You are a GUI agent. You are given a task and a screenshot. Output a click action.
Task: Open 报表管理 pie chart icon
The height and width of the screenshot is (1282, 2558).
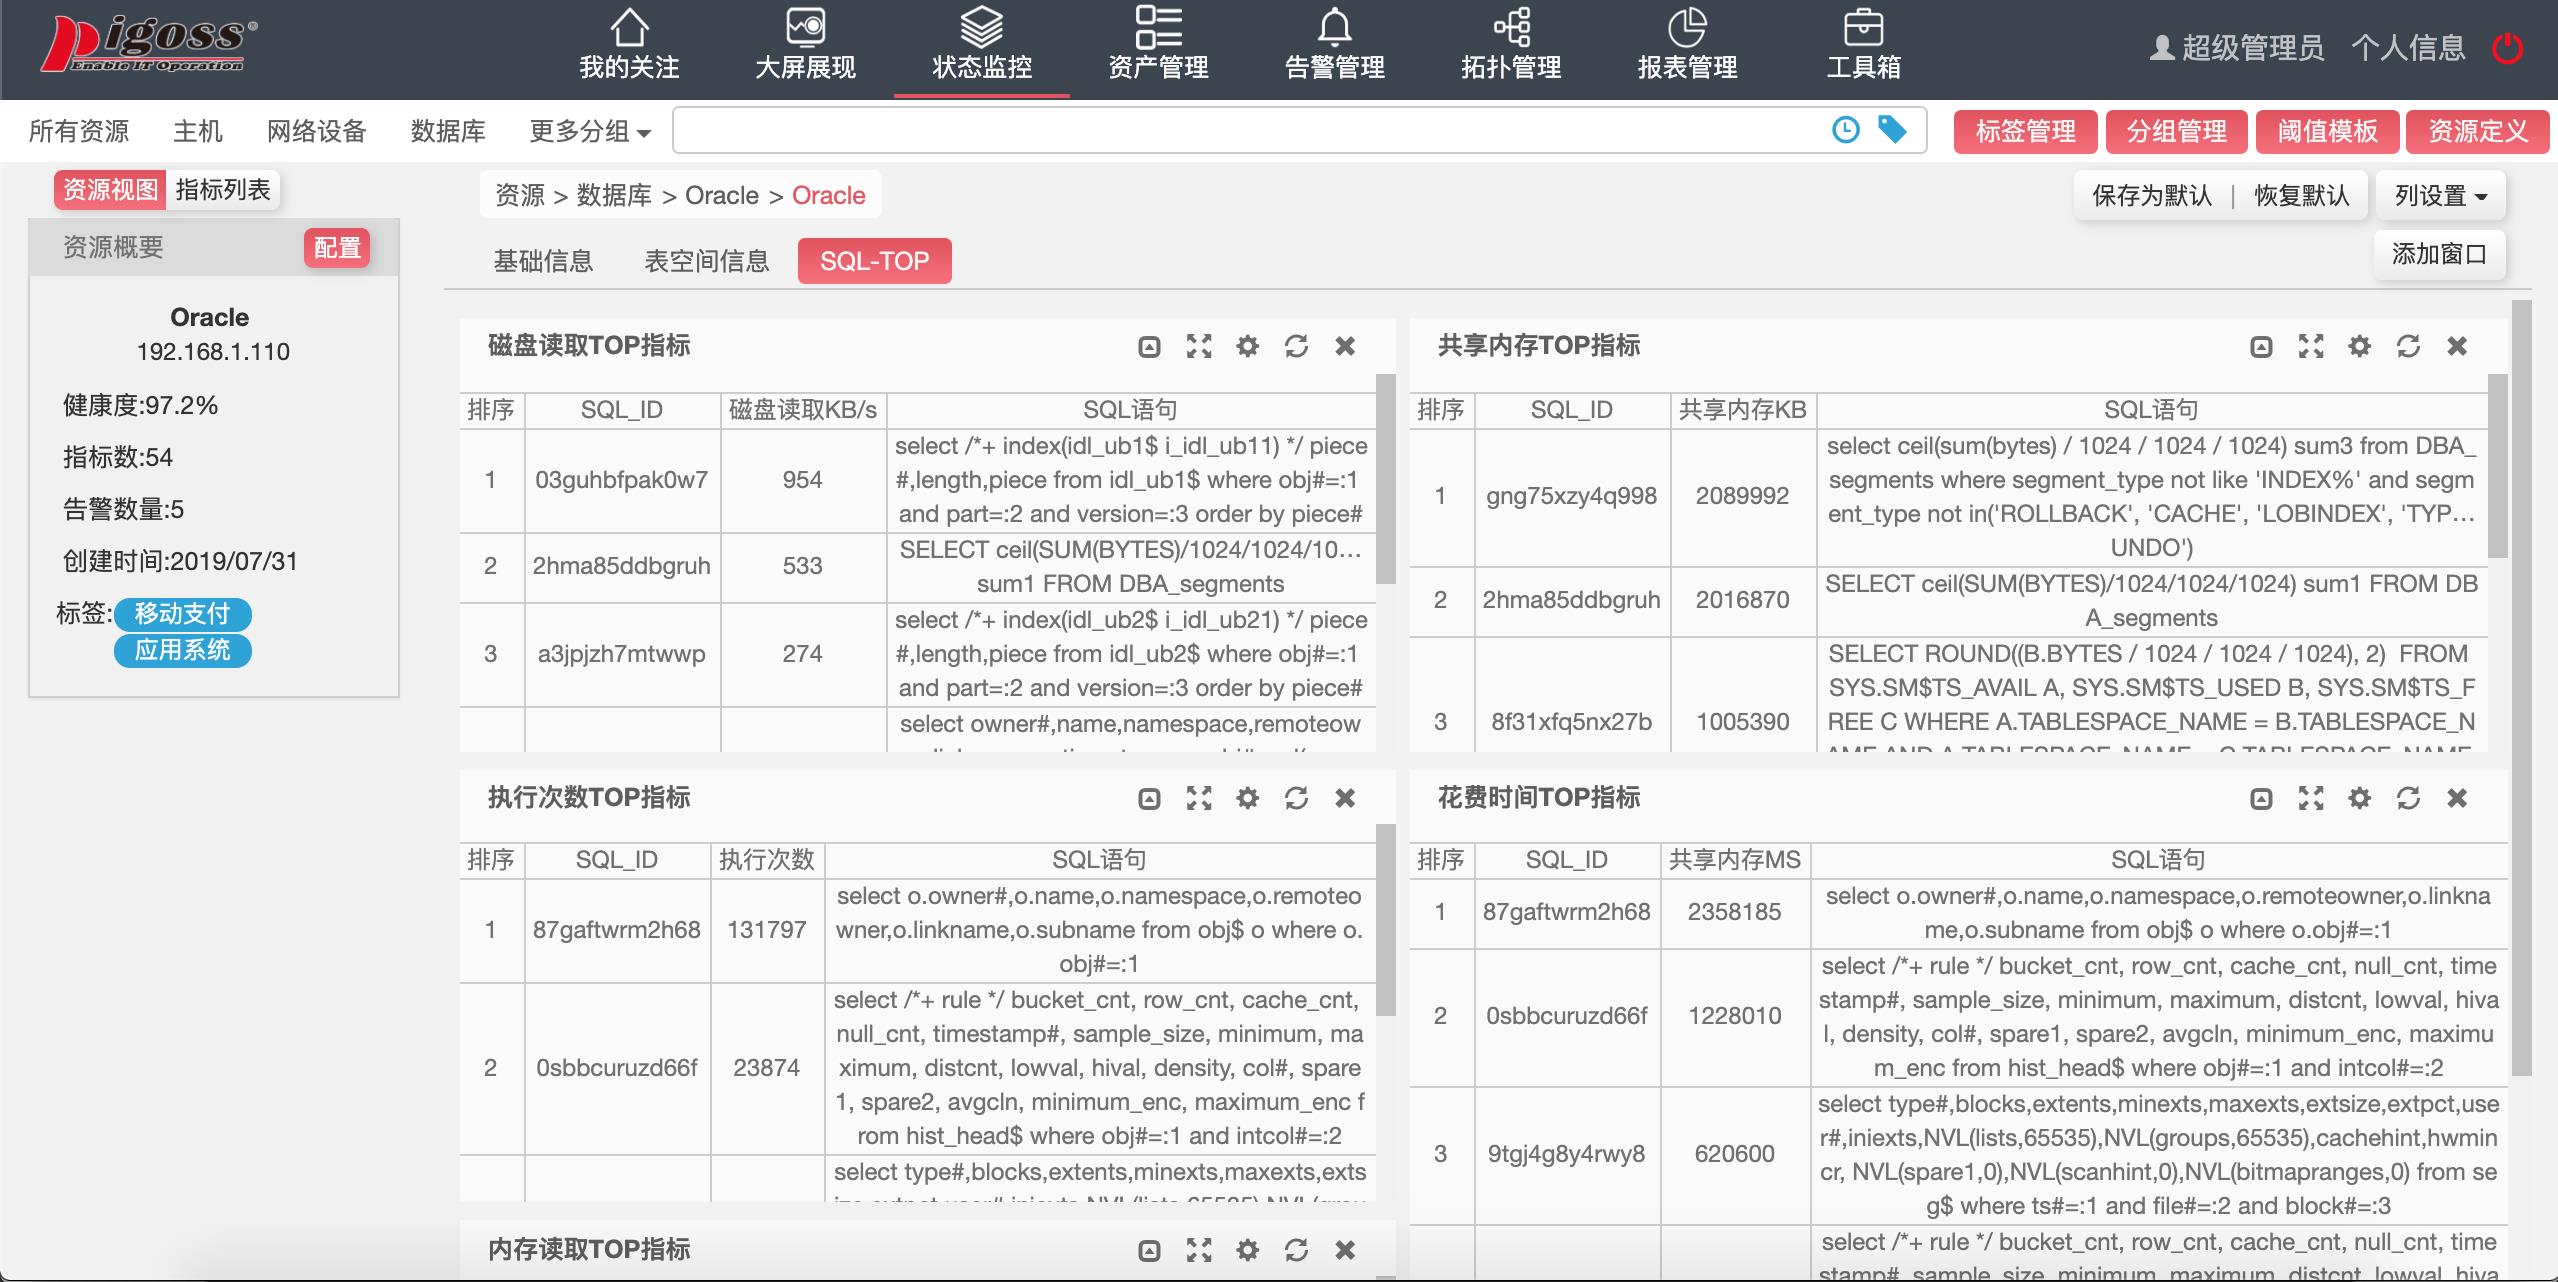1687,27
